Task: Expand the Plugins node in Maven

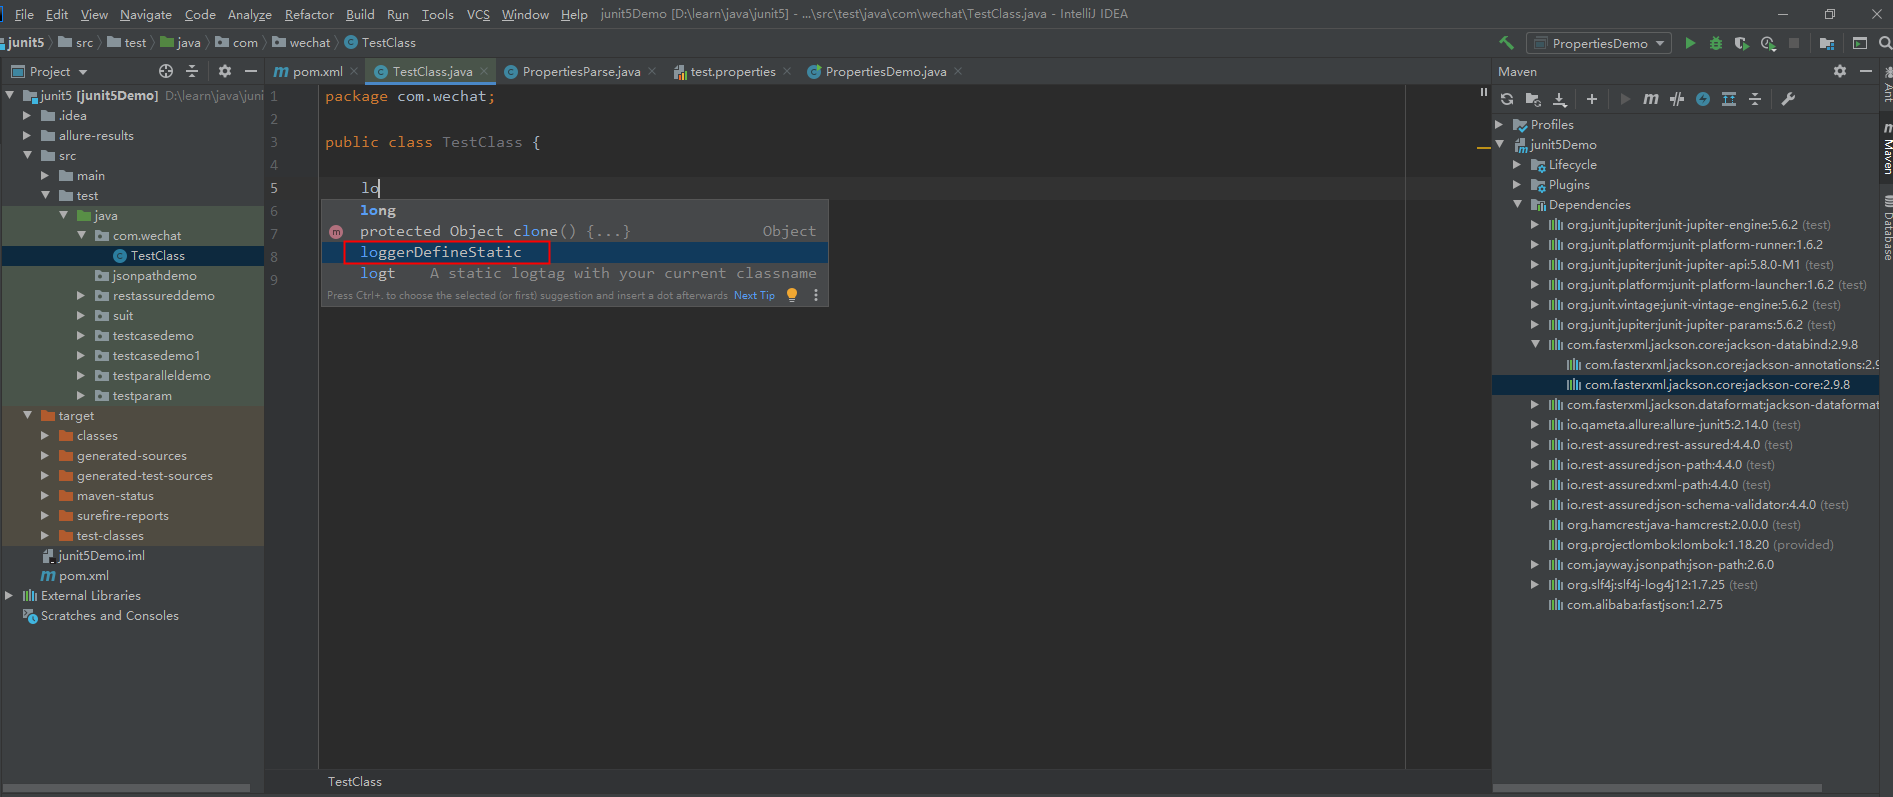Action: coord(1517,185)
